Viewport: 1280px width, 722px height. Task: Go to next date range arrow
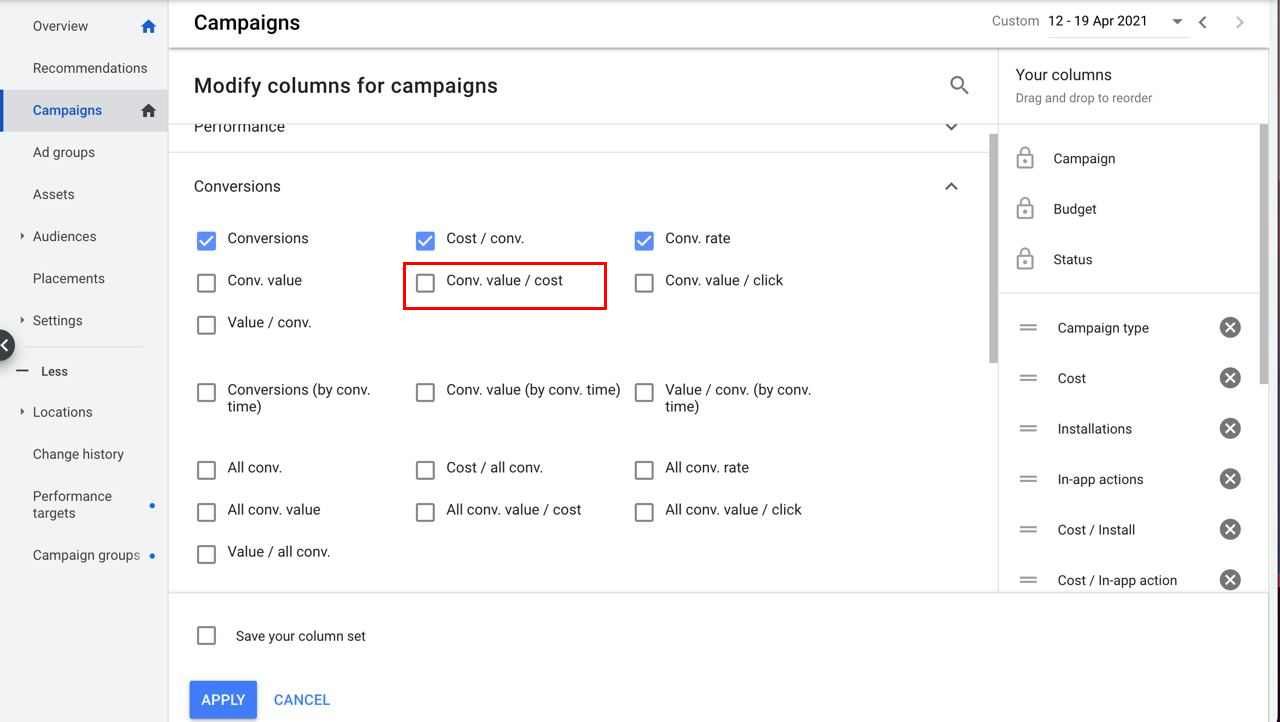point(1240,22)
